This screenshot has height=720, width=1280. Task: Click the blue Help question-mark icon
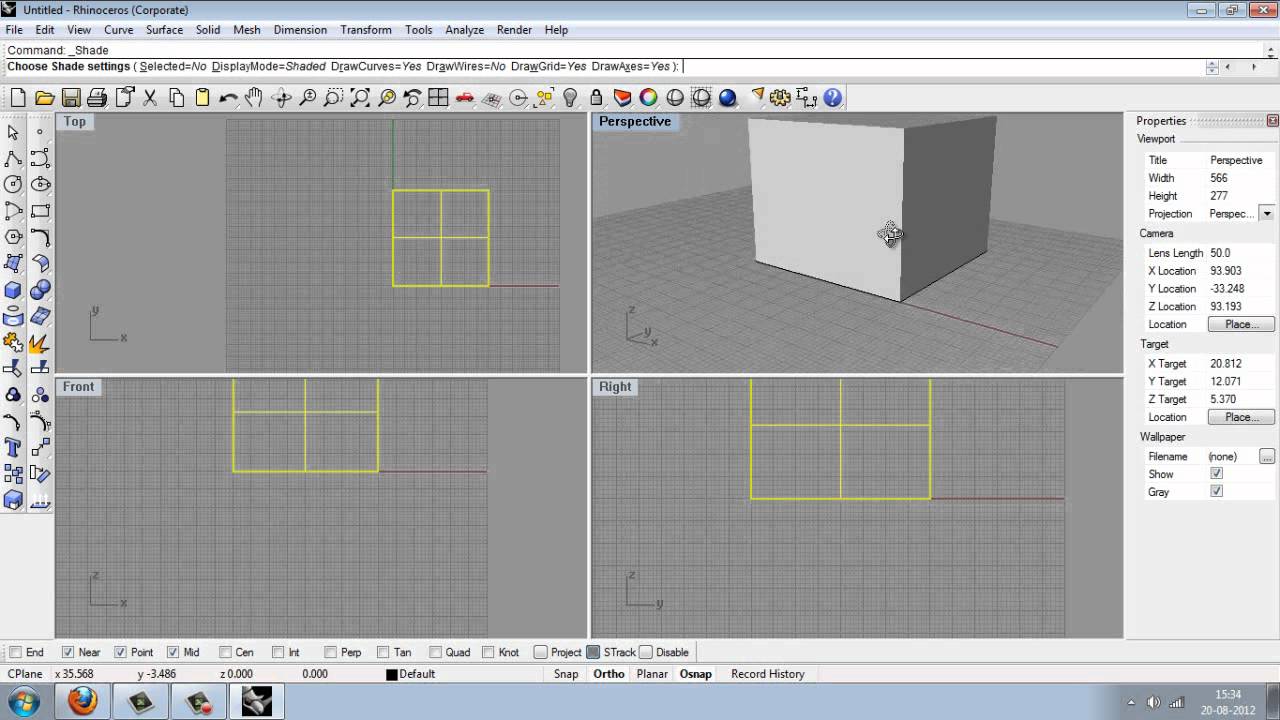pos(833,98)
